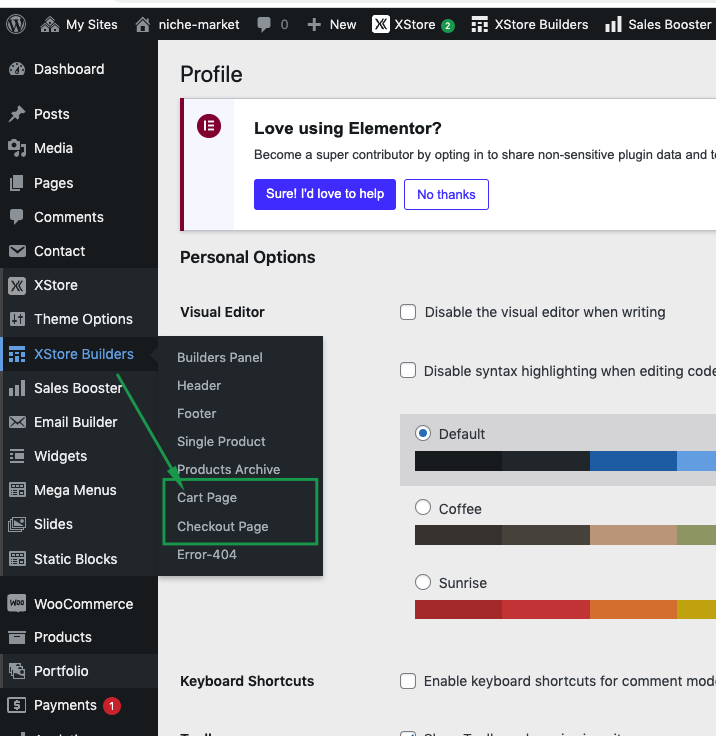Image resolution: width=716 pixels, height=736 pixels.
Task: Open Footer builder submenu item
Action: (197, 414)
